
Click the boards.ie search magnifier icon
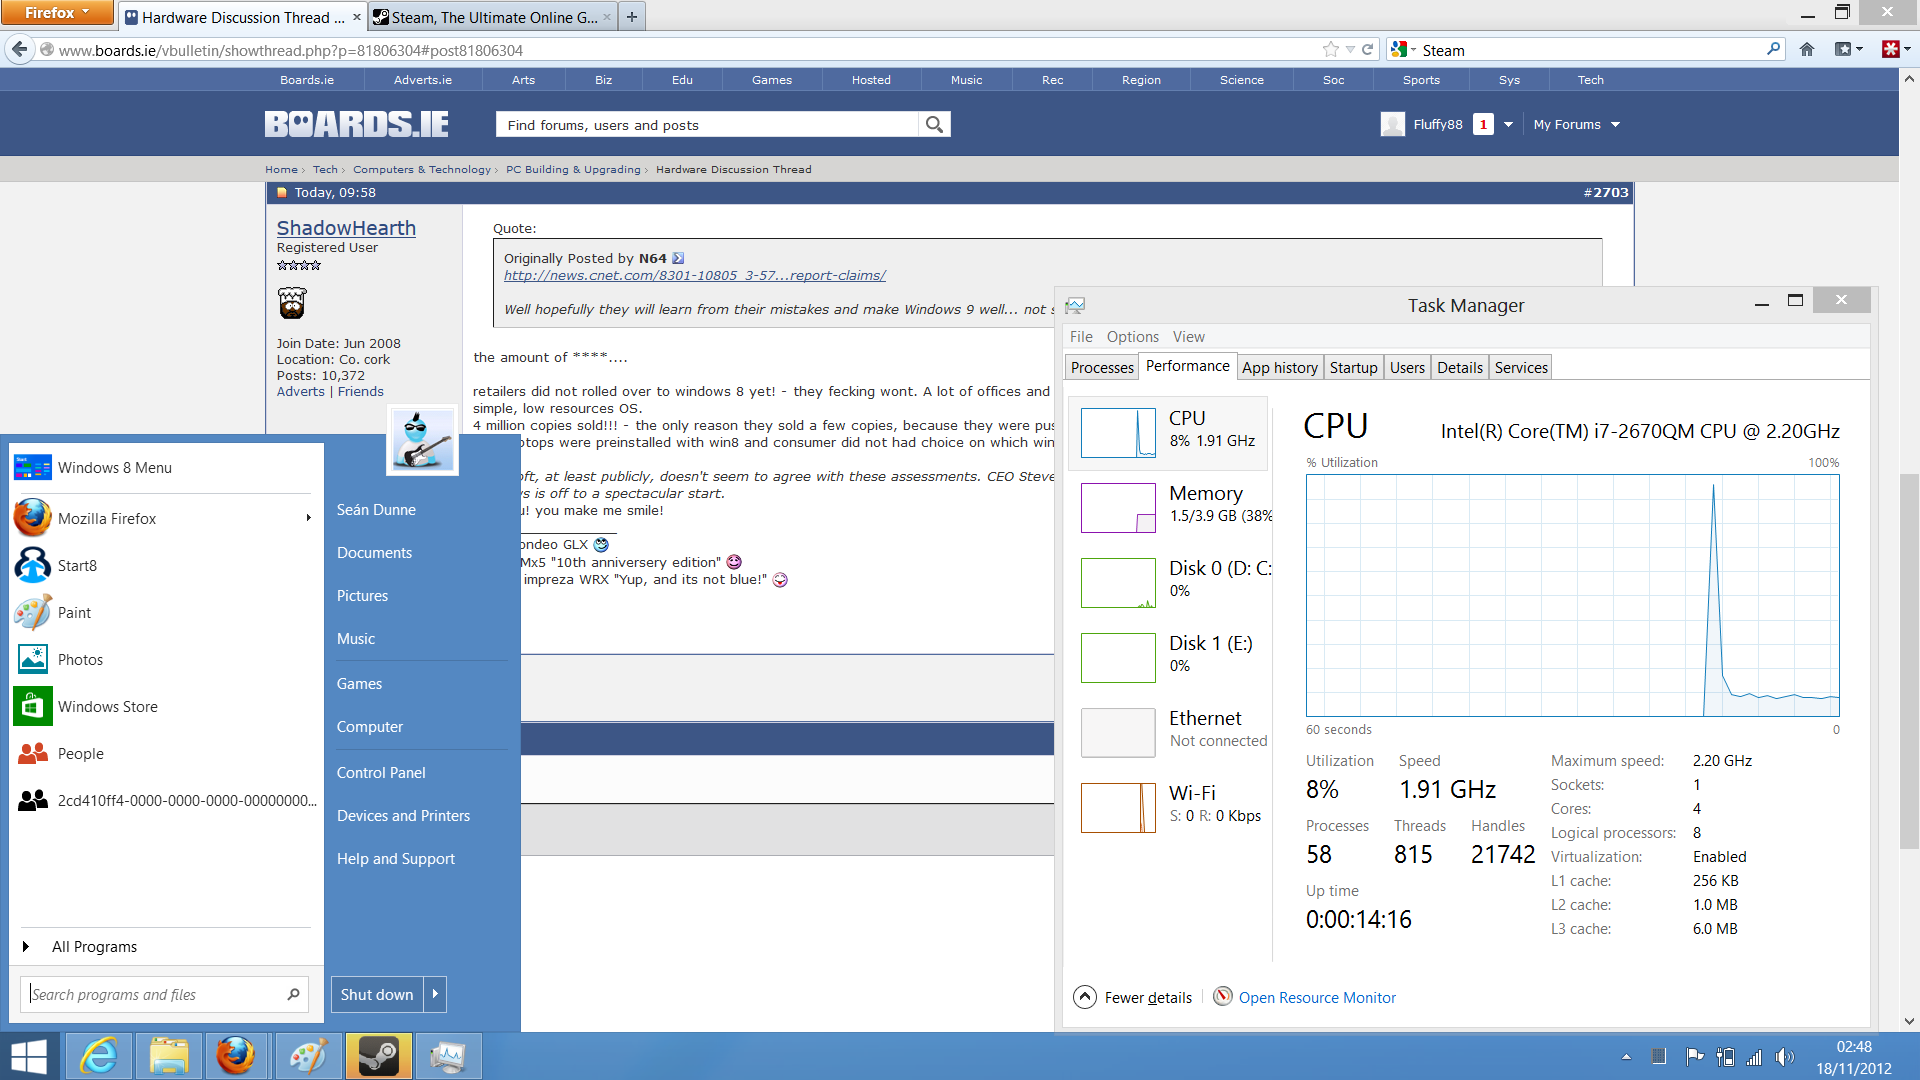point(934,124)
